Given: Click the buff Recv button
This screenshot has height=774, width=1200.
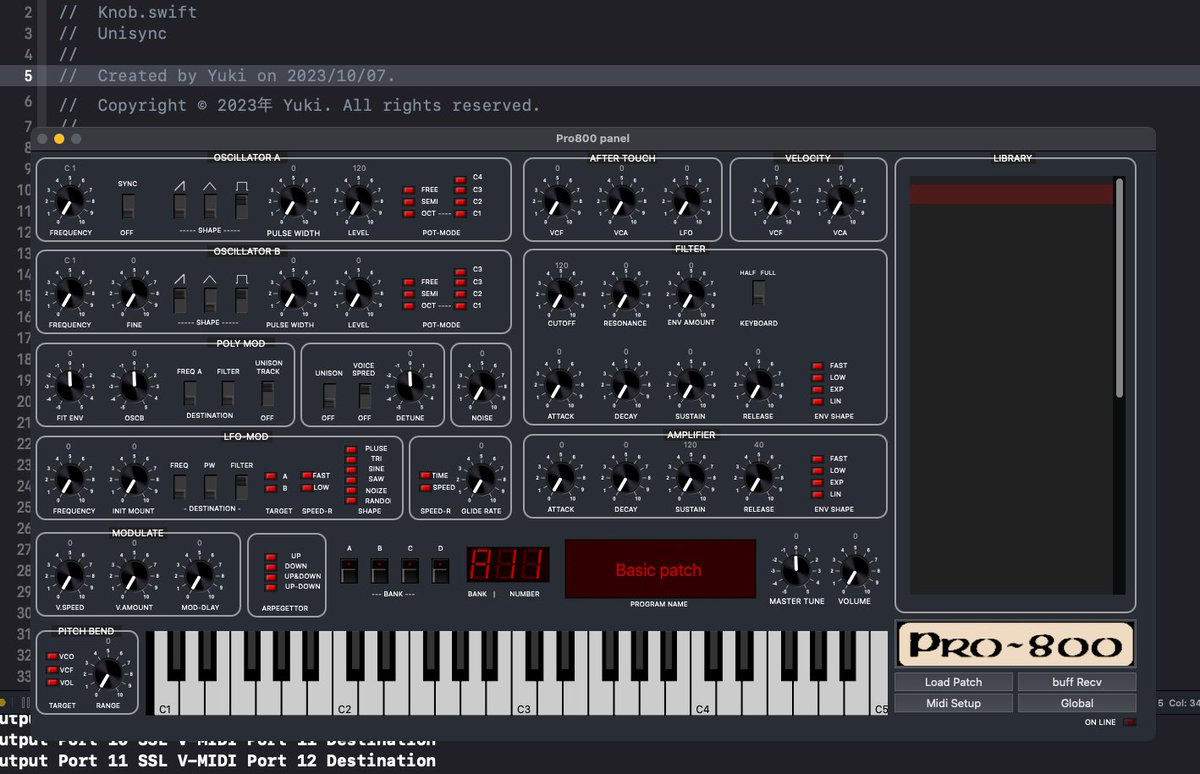Looking at the screenshot, I should click(x=1077, y=682).
